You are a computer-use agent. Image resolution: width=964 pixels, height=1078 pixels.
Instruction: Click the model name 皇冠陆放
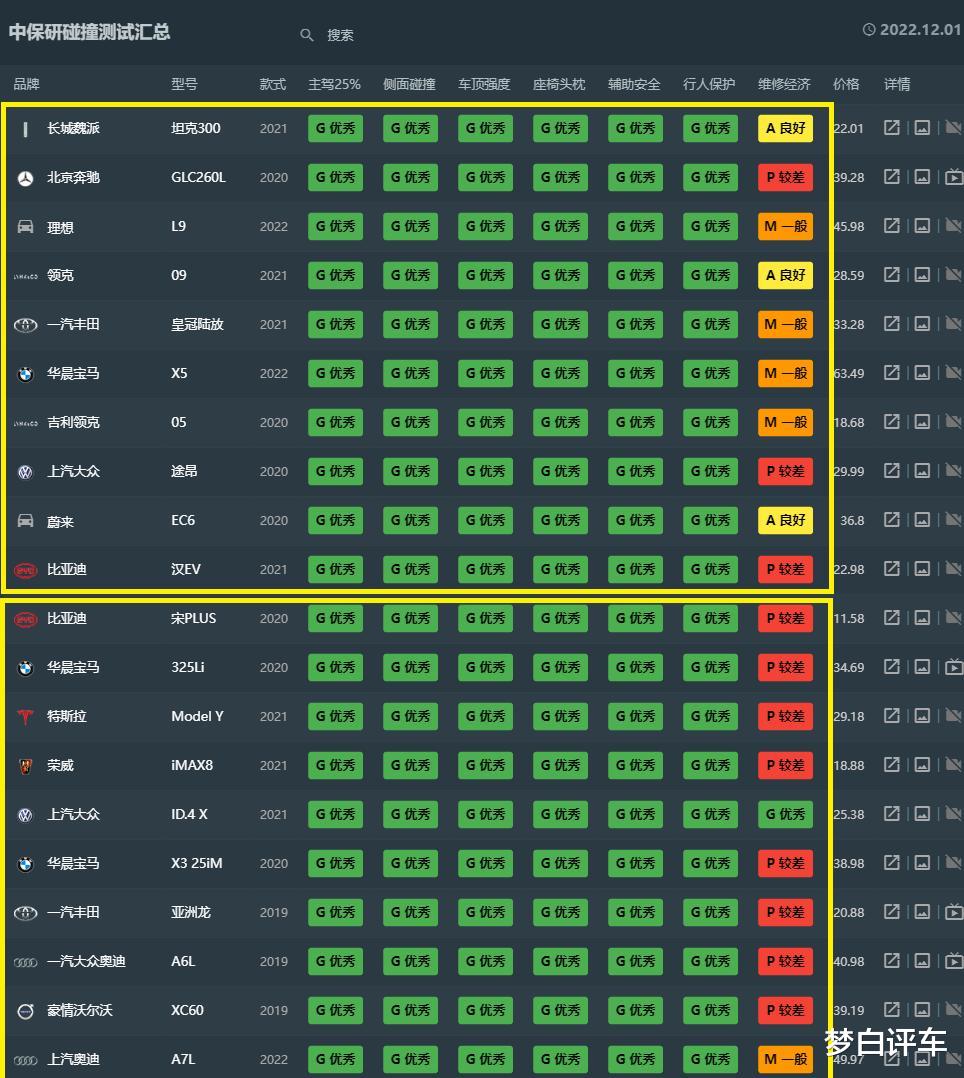coord(197,324)
